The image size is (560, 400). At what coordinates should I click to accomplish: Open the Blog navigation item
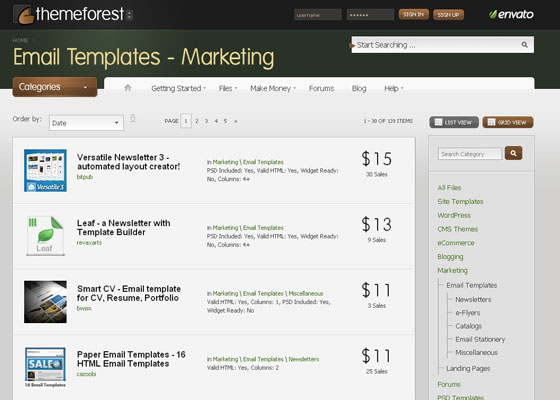click(359, 88)
